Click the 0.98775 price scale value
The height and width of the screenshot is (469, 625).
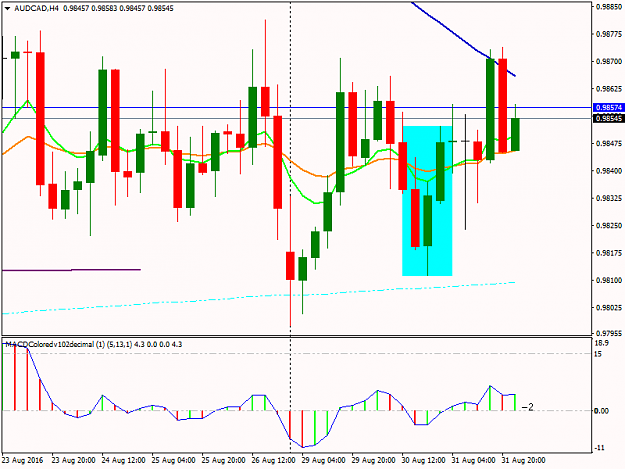pos(609,34)
